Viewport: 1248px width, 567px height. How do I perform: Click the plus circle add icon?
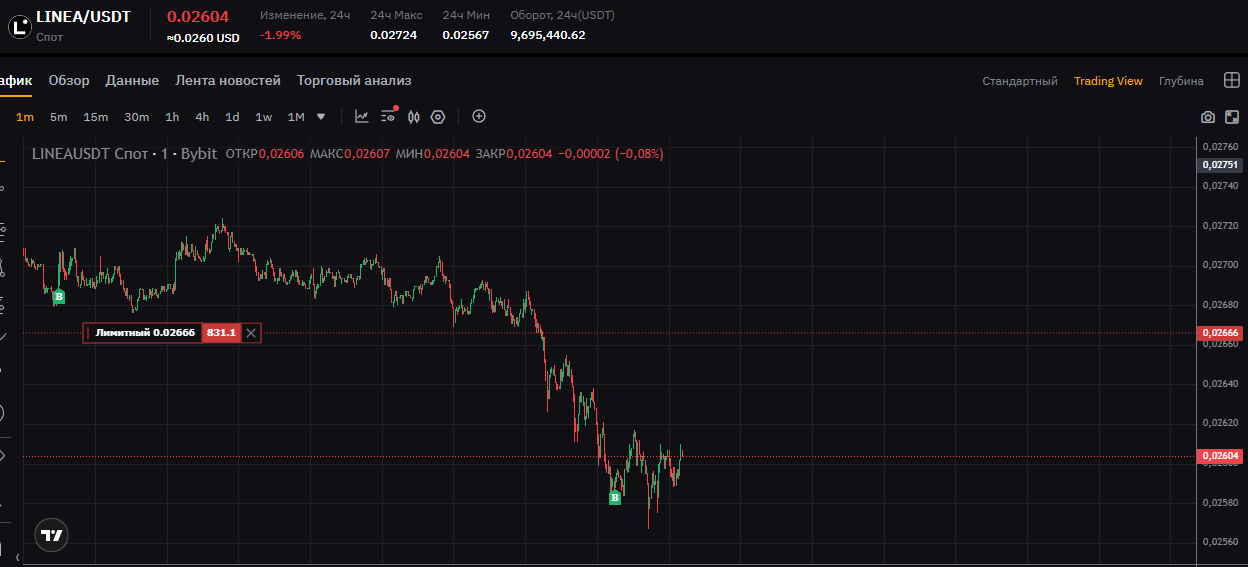(x=479, y=117)
